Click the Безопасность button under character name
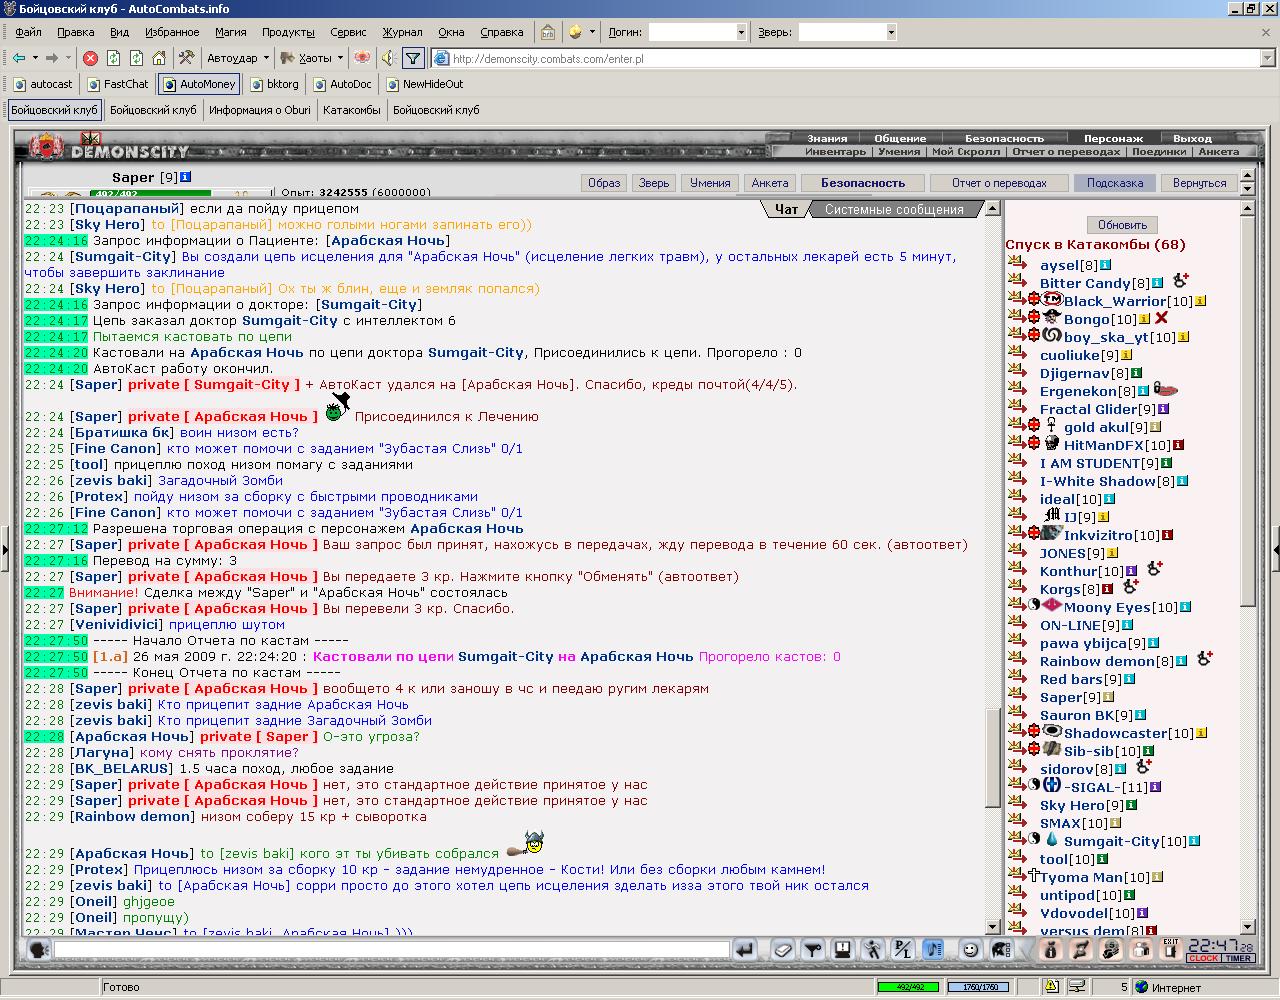This screenshot has height=1000, width=1280. click(863, 183)
